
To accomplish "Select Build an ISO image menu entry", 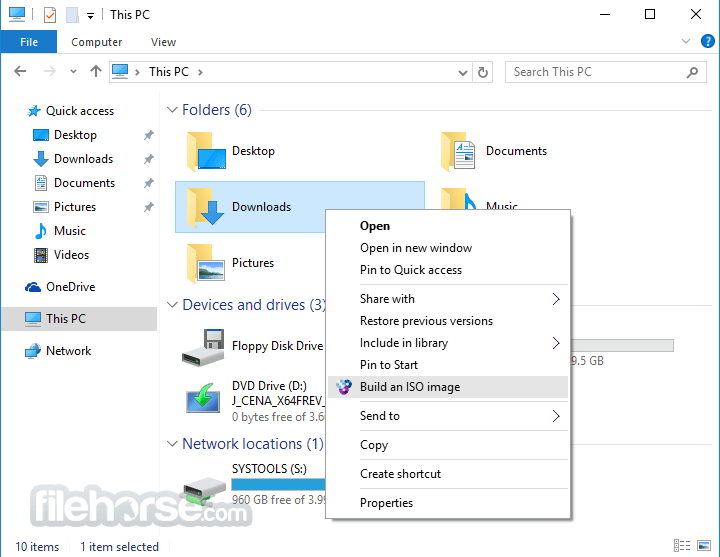I will (448, 387).
